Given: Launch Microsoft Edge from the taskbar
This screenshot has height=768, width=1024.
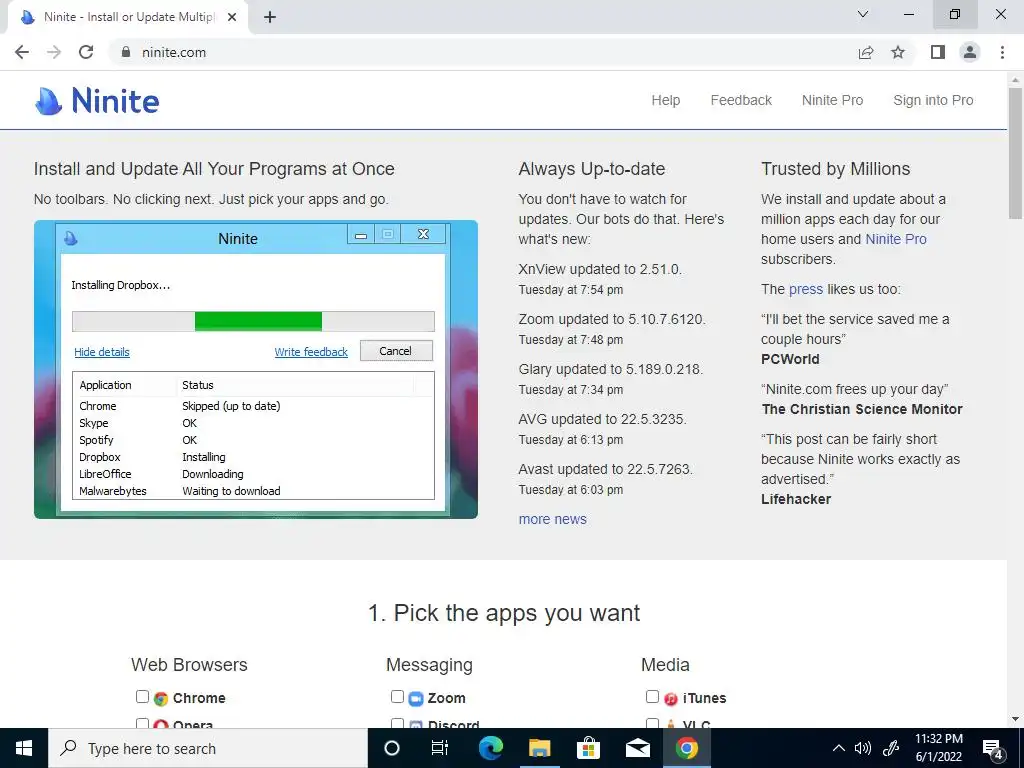Looking at the screenshot, I should [490, 748].
